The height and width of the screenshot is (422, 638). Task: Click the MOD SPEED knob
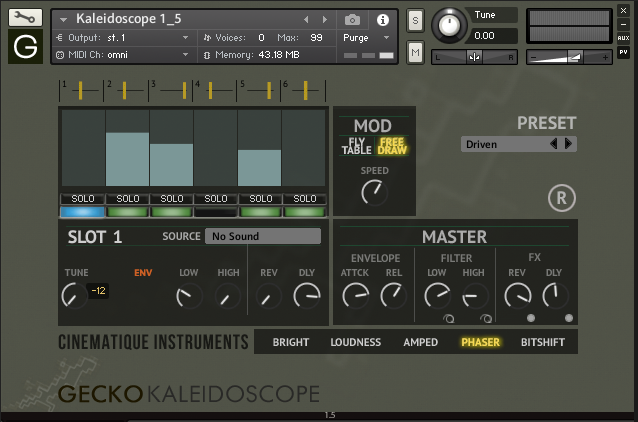(374, 193)
